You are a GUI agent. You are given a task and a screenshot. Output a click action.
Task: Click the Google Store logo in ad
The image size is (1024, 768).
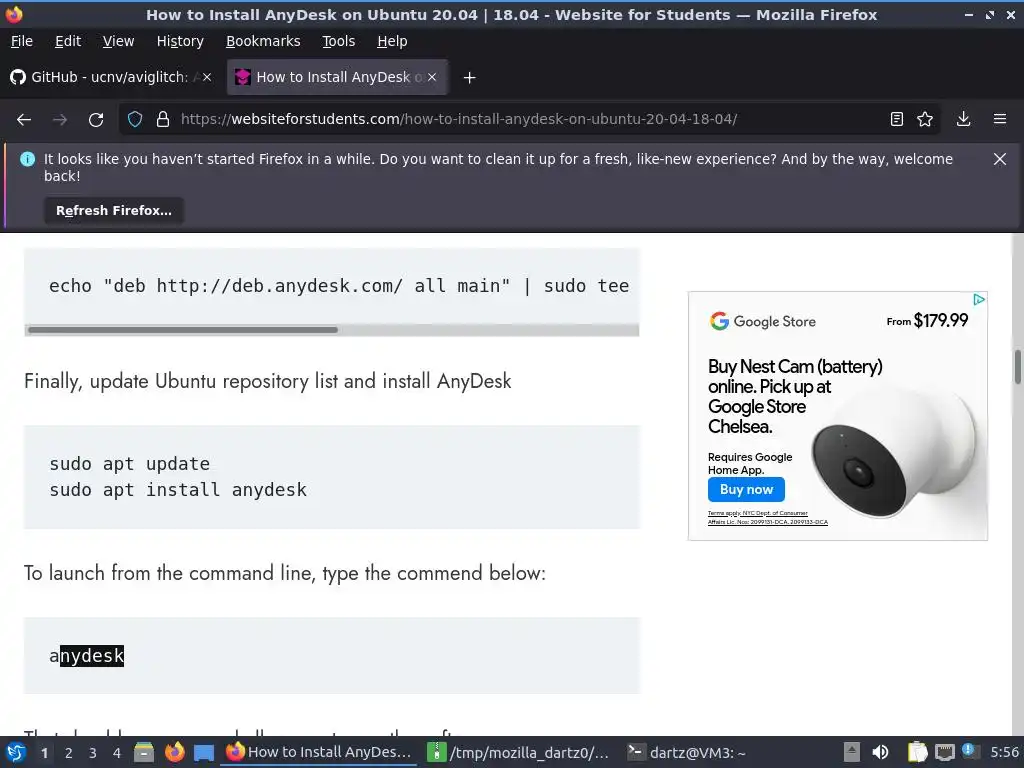tap(763, 321)
